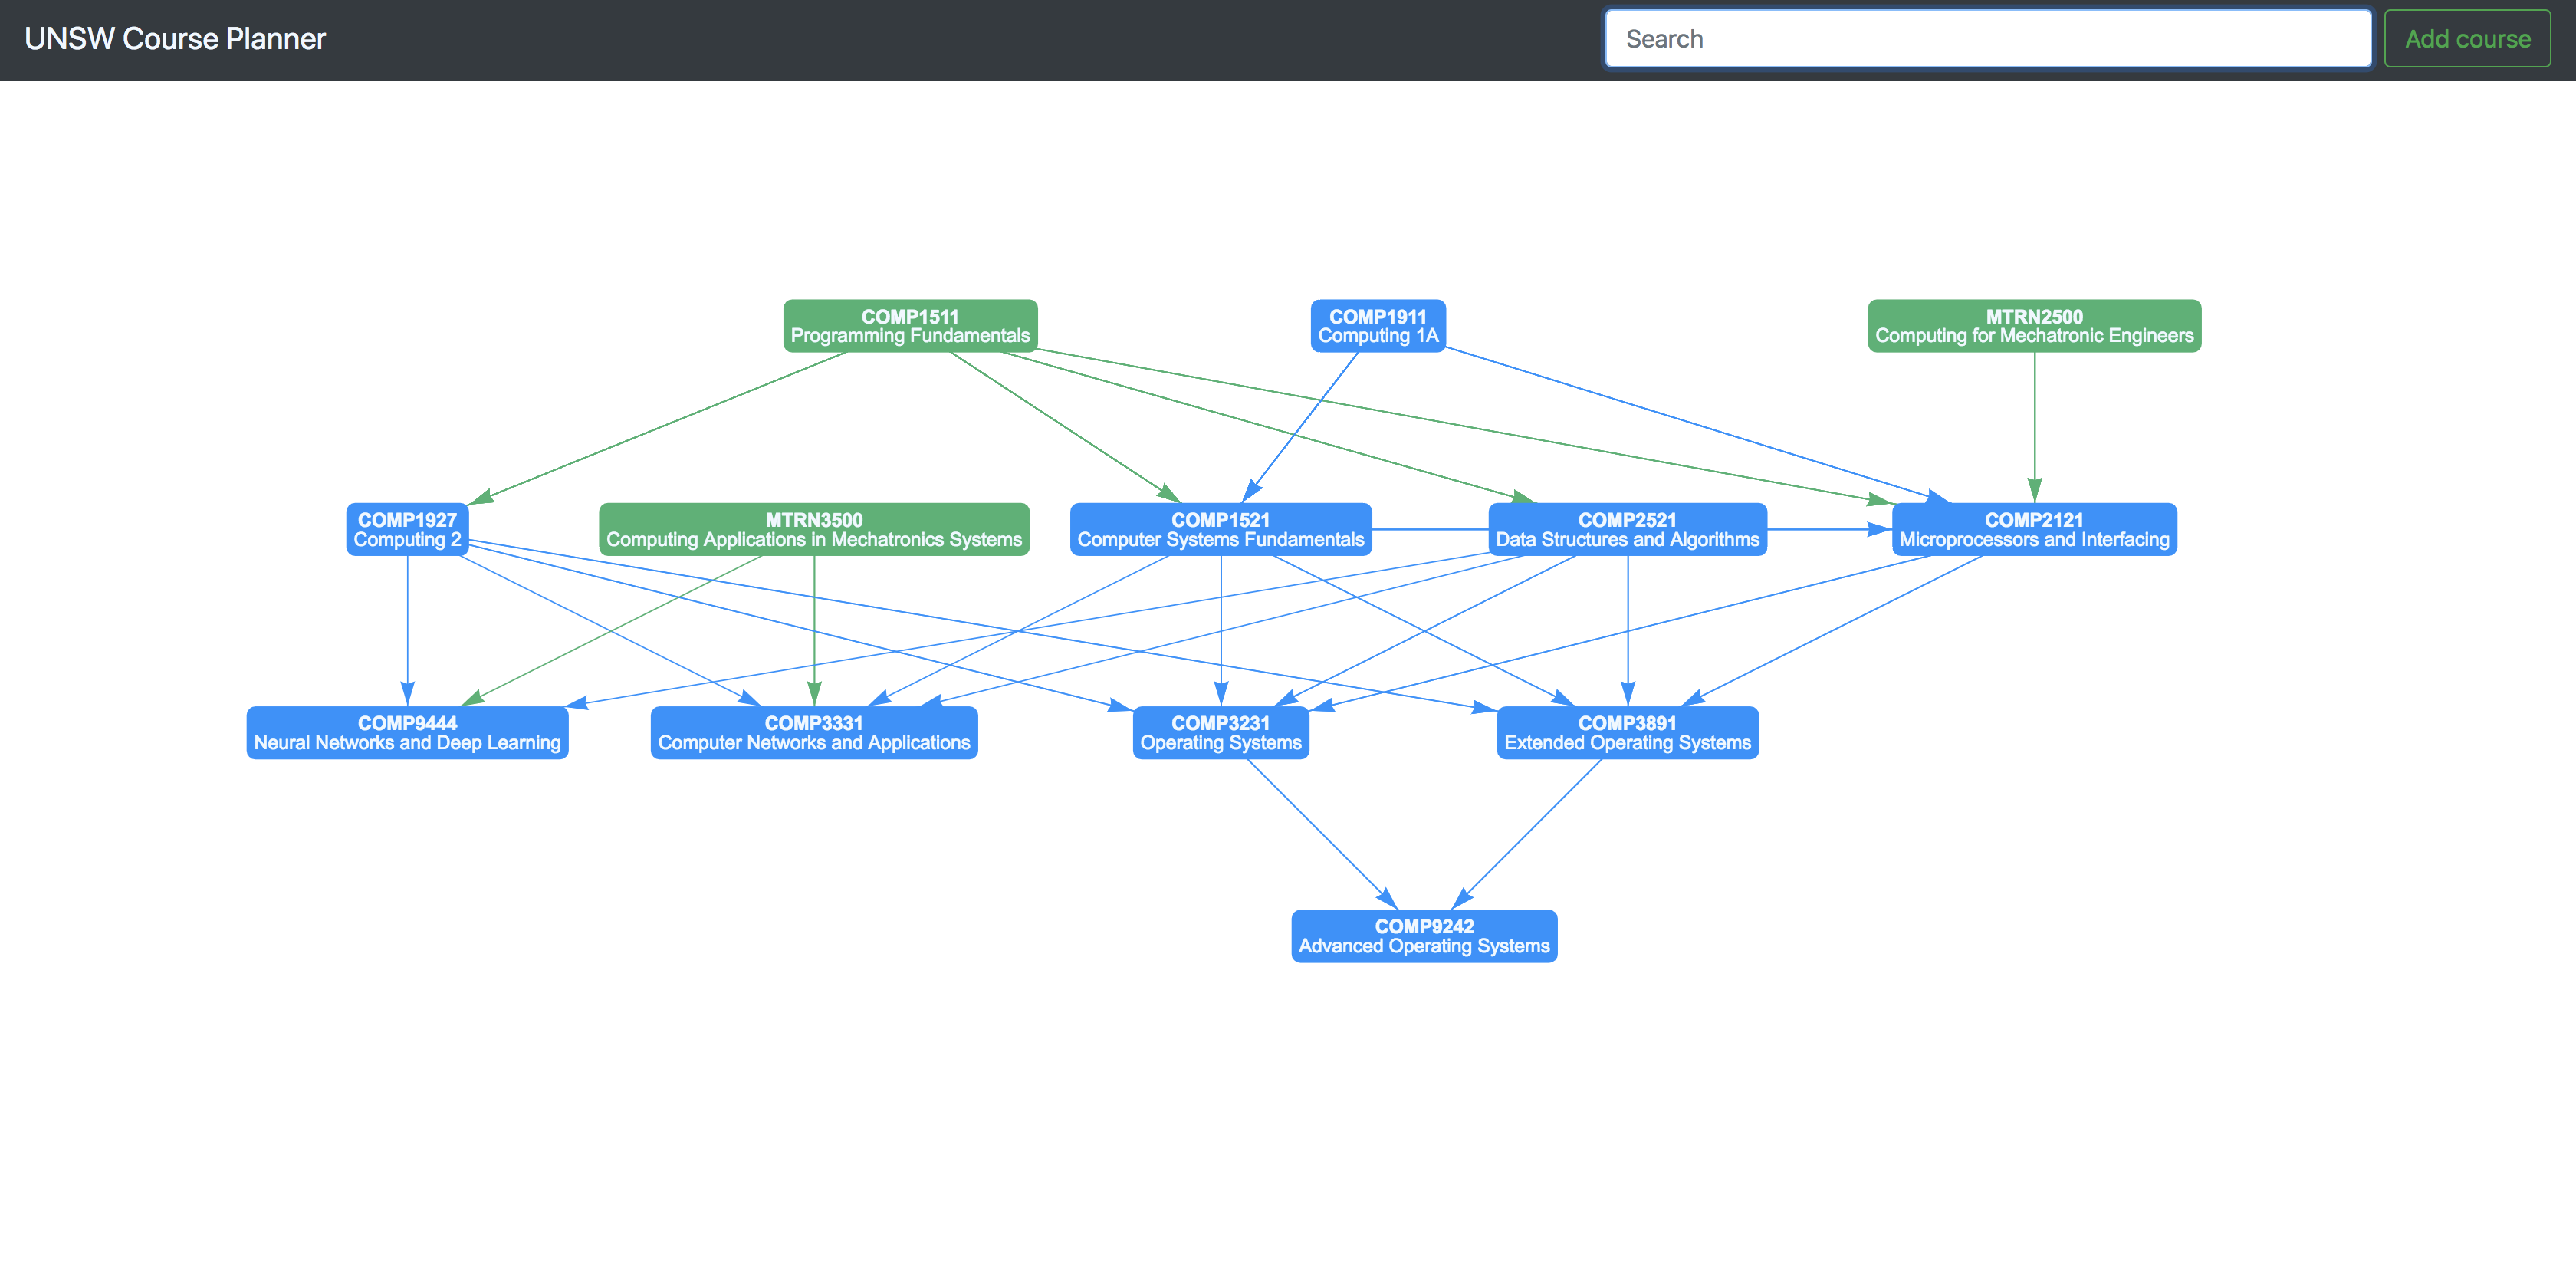The height and width of the screenshot is (1273, 2576).
Task: Click the COMP3231 Operating Systems node
Action: click(1220, 732)
